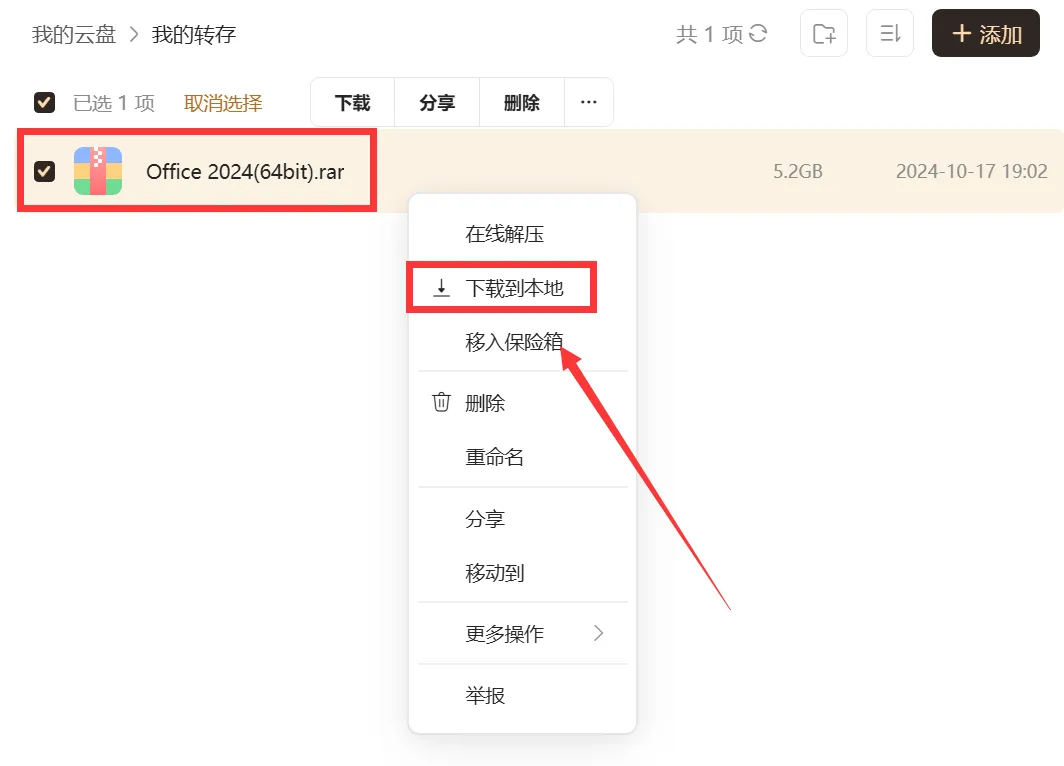Viewport: 1064px width, 766px height.
Task: Click the refresh icon next to 共 1 项
Action: point(758,33)
